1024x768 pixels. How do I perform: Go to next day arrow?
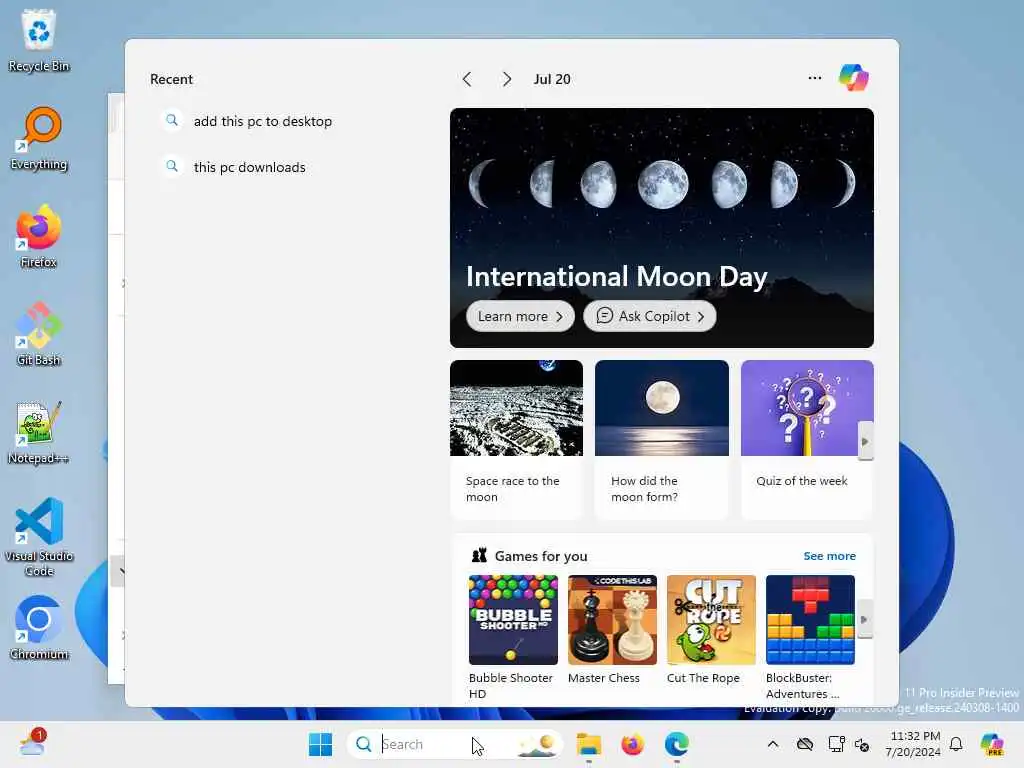(x=506, y=79)
